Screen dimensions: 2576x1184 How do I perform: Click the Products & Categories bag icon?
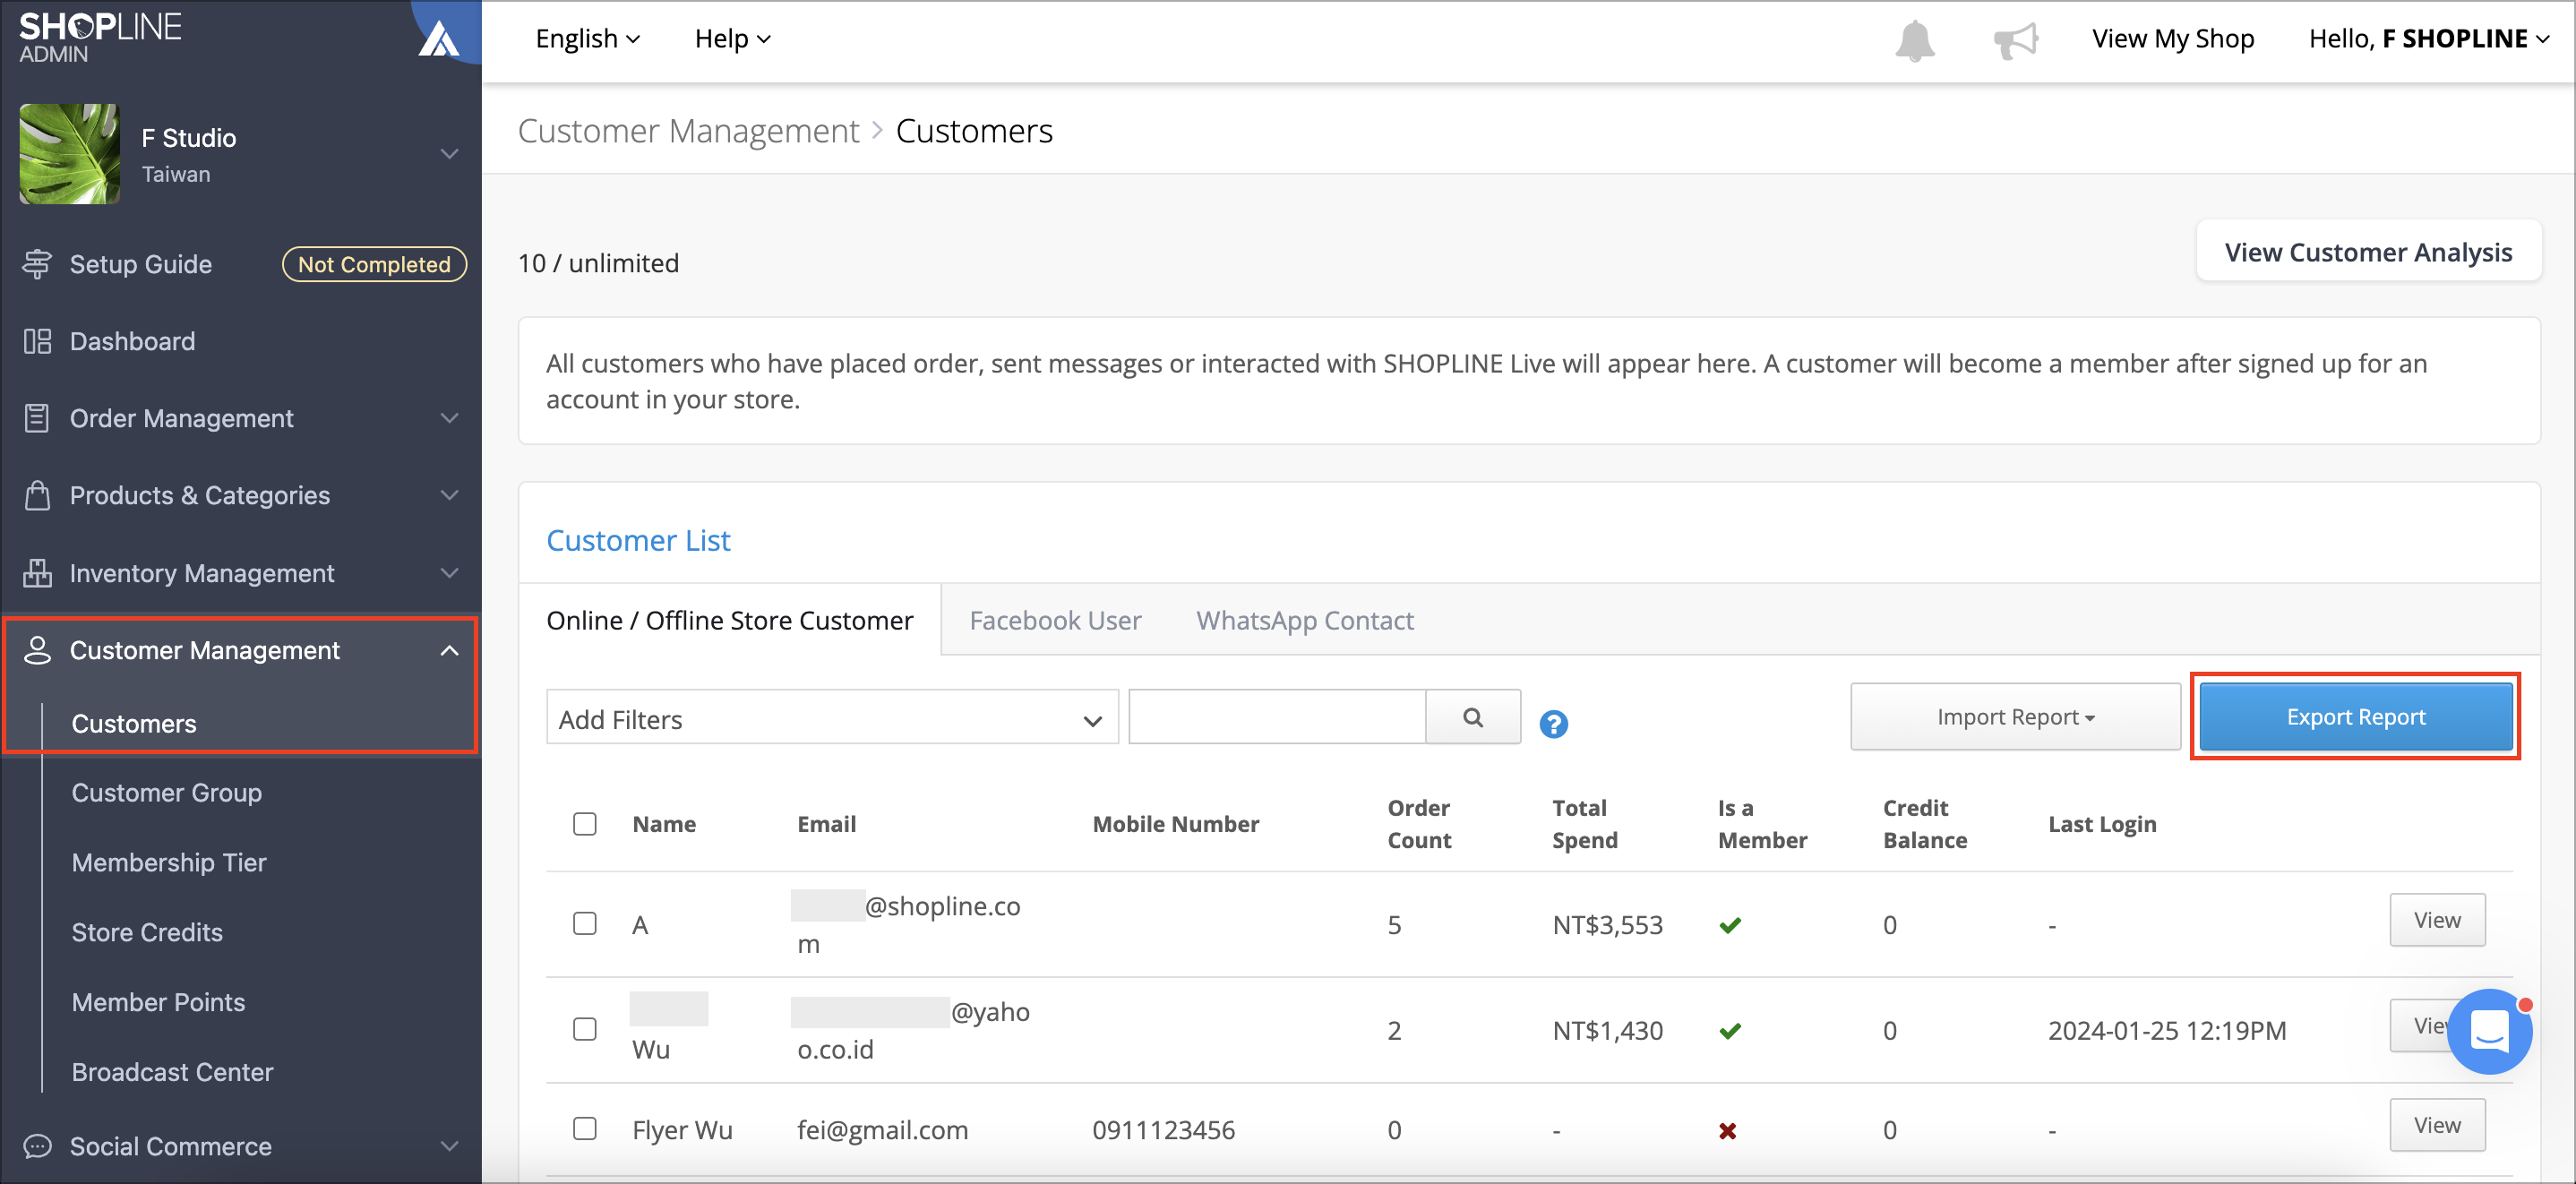pos(37,495)
